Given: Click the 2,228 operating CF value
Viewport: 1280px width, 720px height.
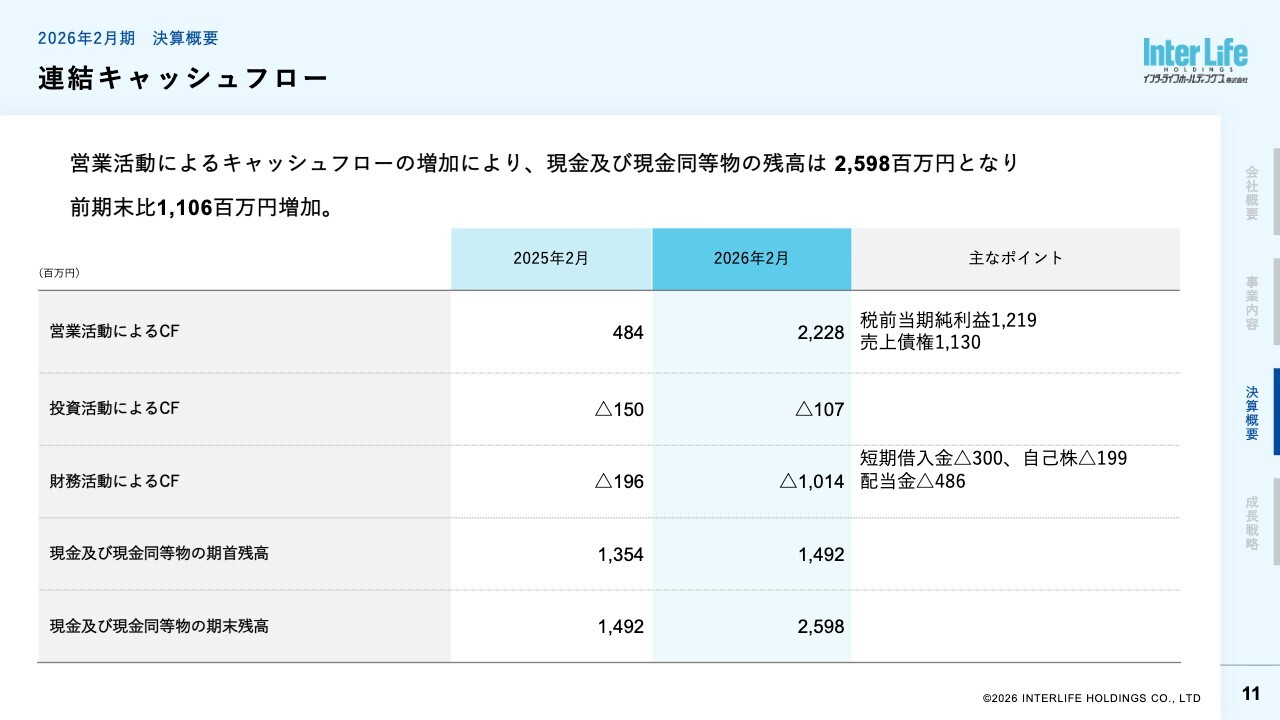Looking at the screenshot, I should pos(821,333).
